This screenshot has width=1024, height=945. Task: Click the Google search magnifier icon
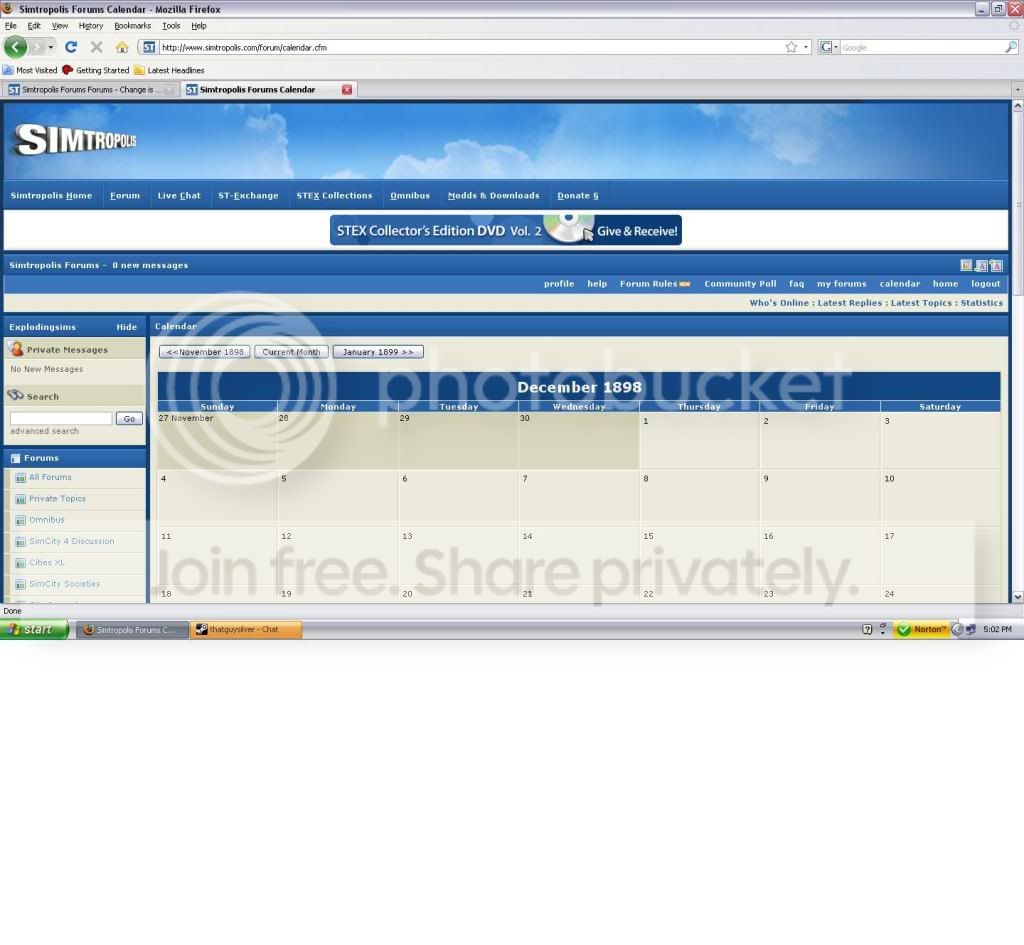point(1010,47)
